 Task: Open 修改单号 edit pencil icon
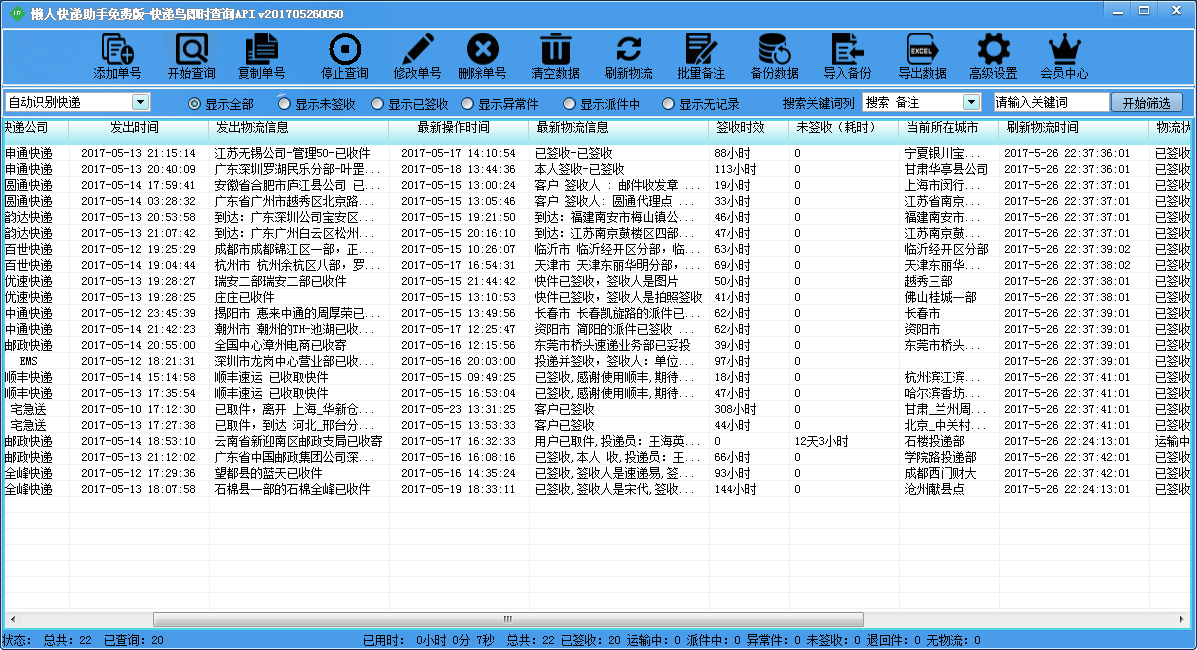pyautogui.click(x=417, y=57)
